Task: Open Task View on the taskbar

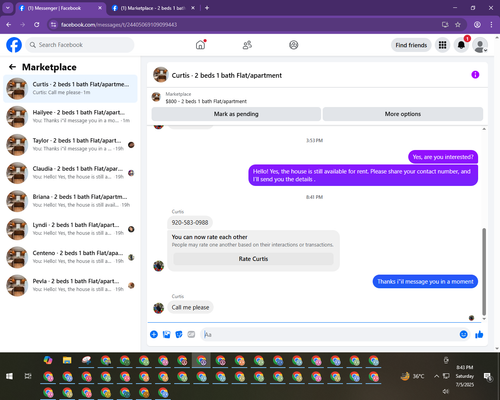Action: click(28, 376)
